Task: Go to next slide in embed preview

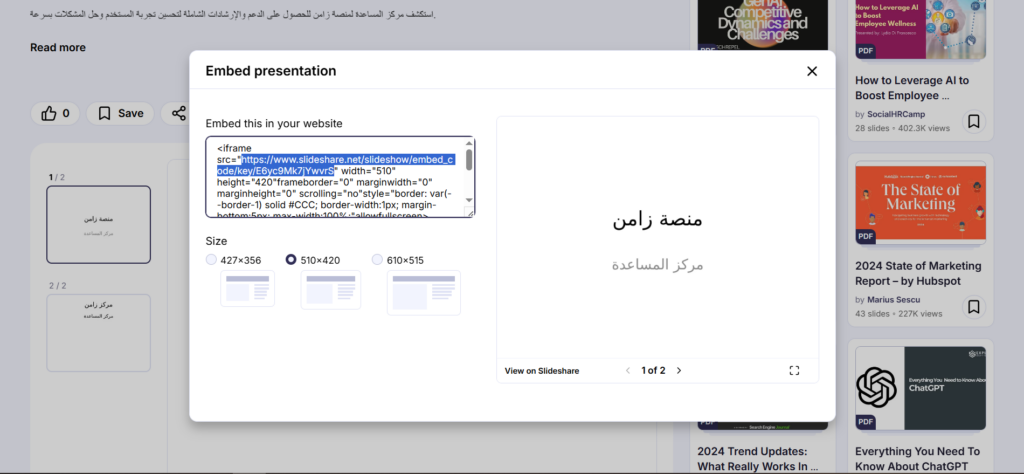Action: click(x=679, y=371)
